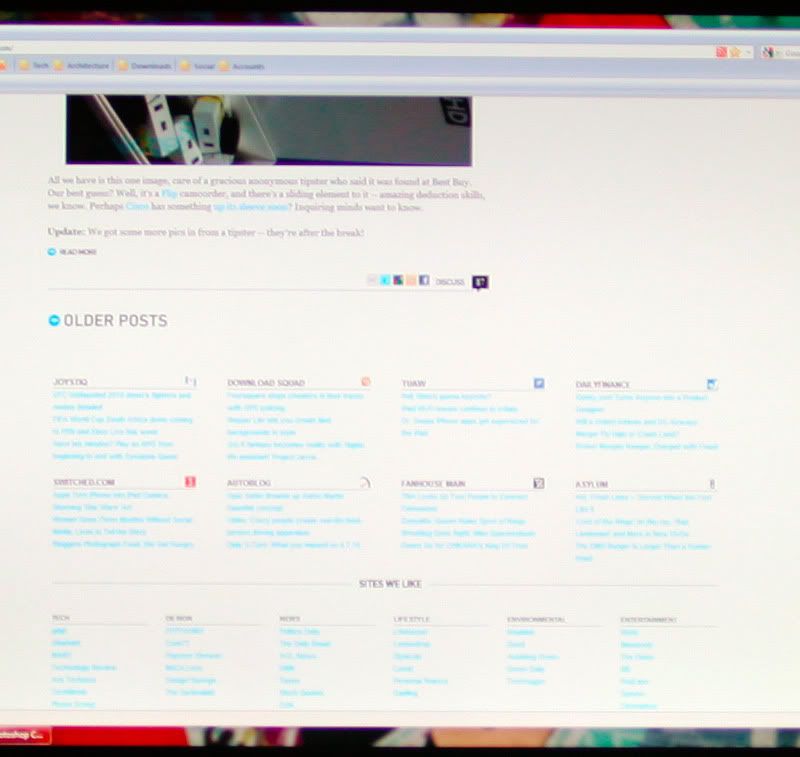
Task: Click the third multicolored share icon
Action: coord(398,280)
